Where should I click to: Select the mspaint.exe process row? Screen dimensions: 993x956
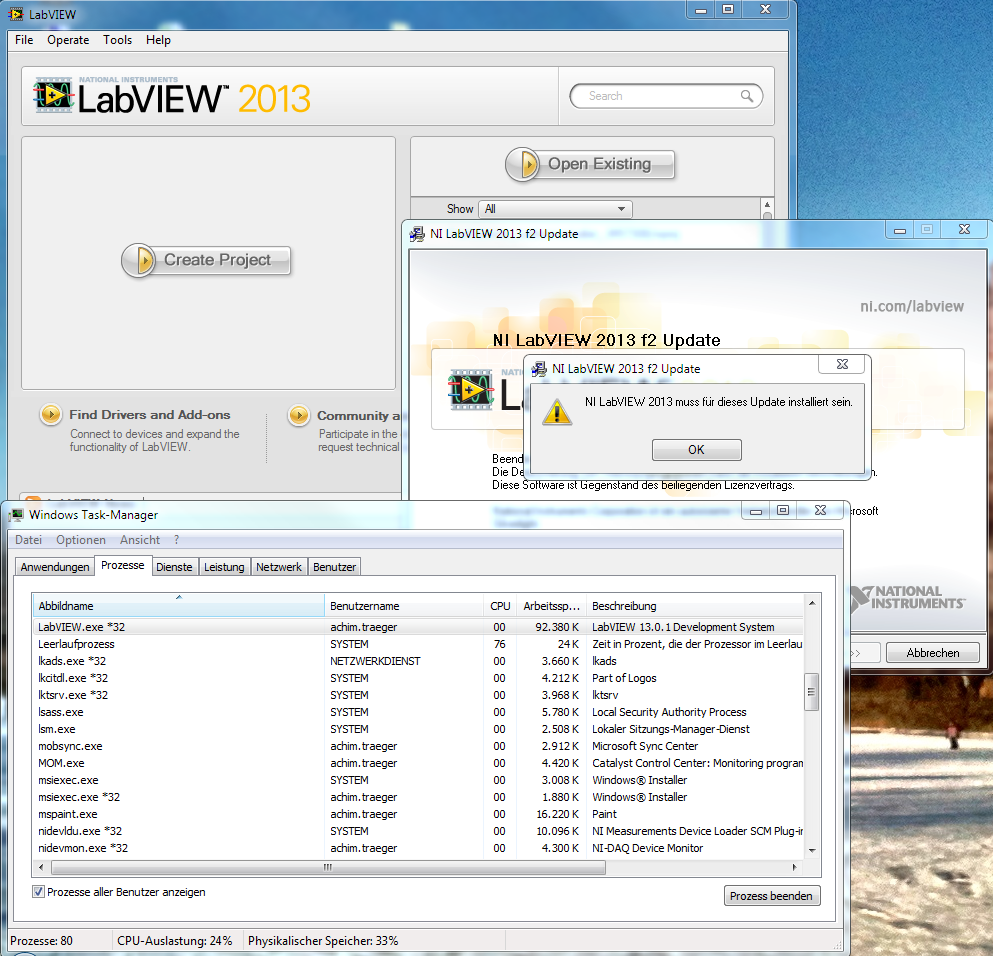click(x=418, y=814)
